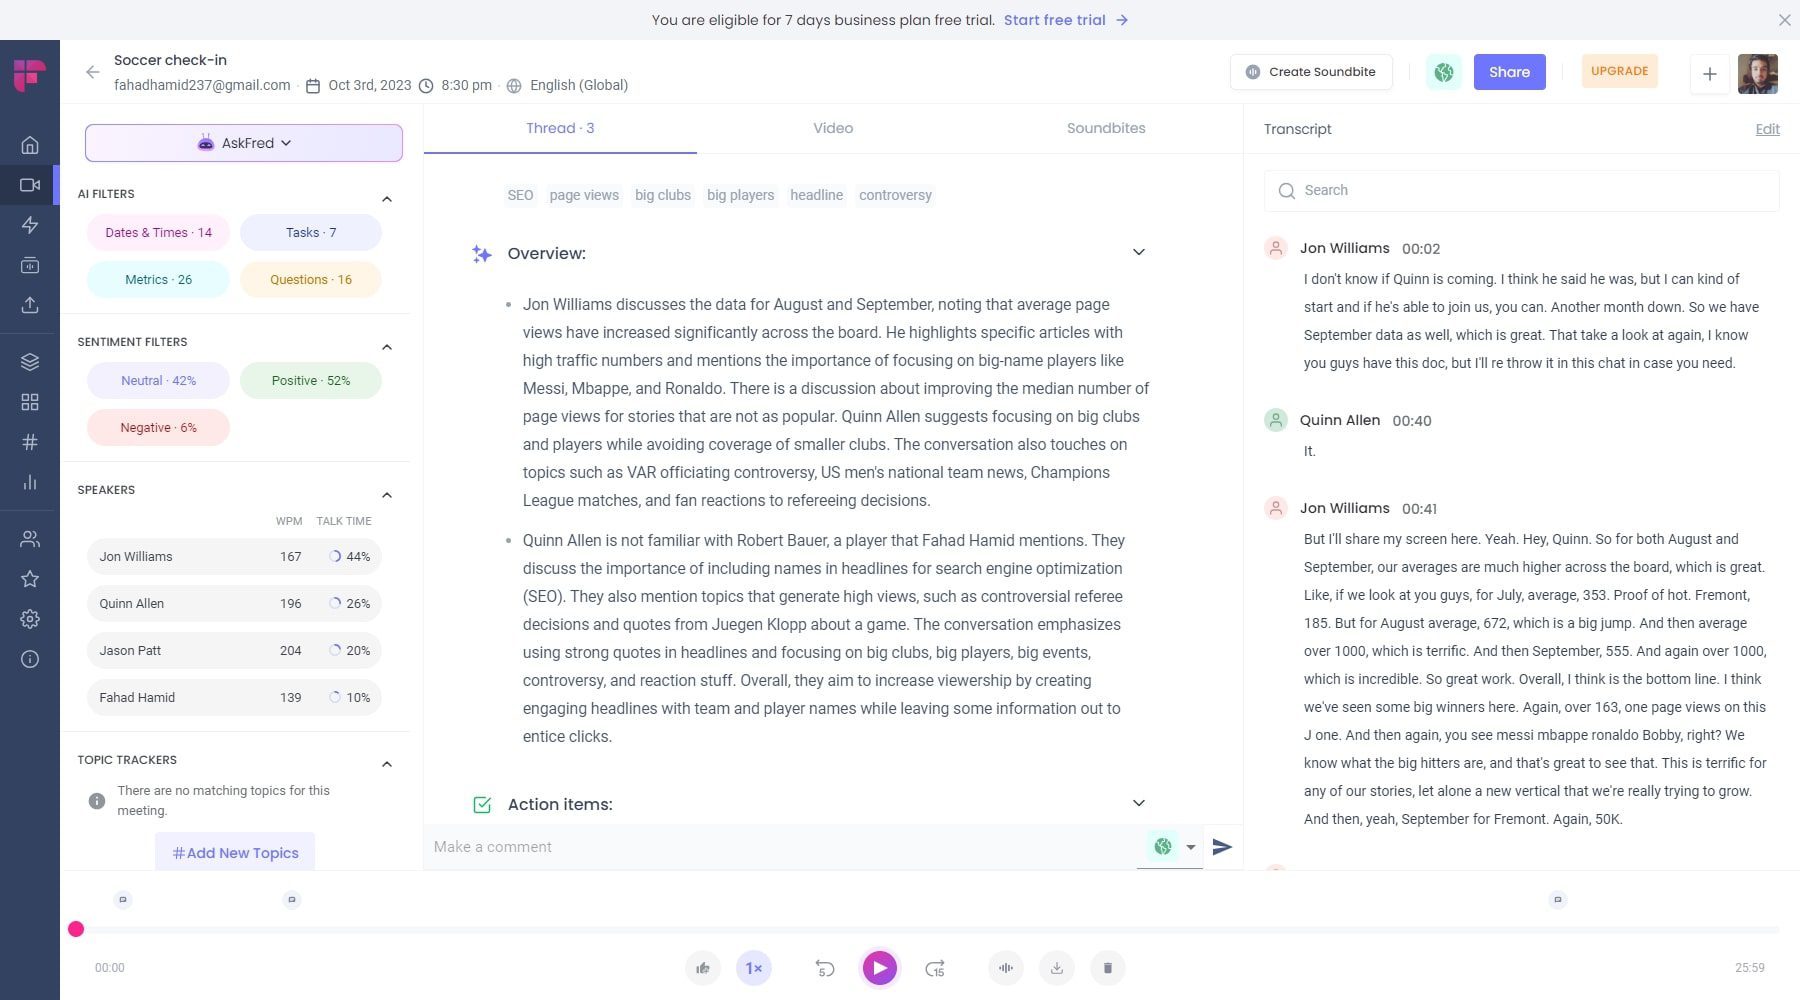Image resolution: width=1800 pixels, height=1000 pixels.
Task: Open the AskFred dropdown
Action: (x=243, y=142)
